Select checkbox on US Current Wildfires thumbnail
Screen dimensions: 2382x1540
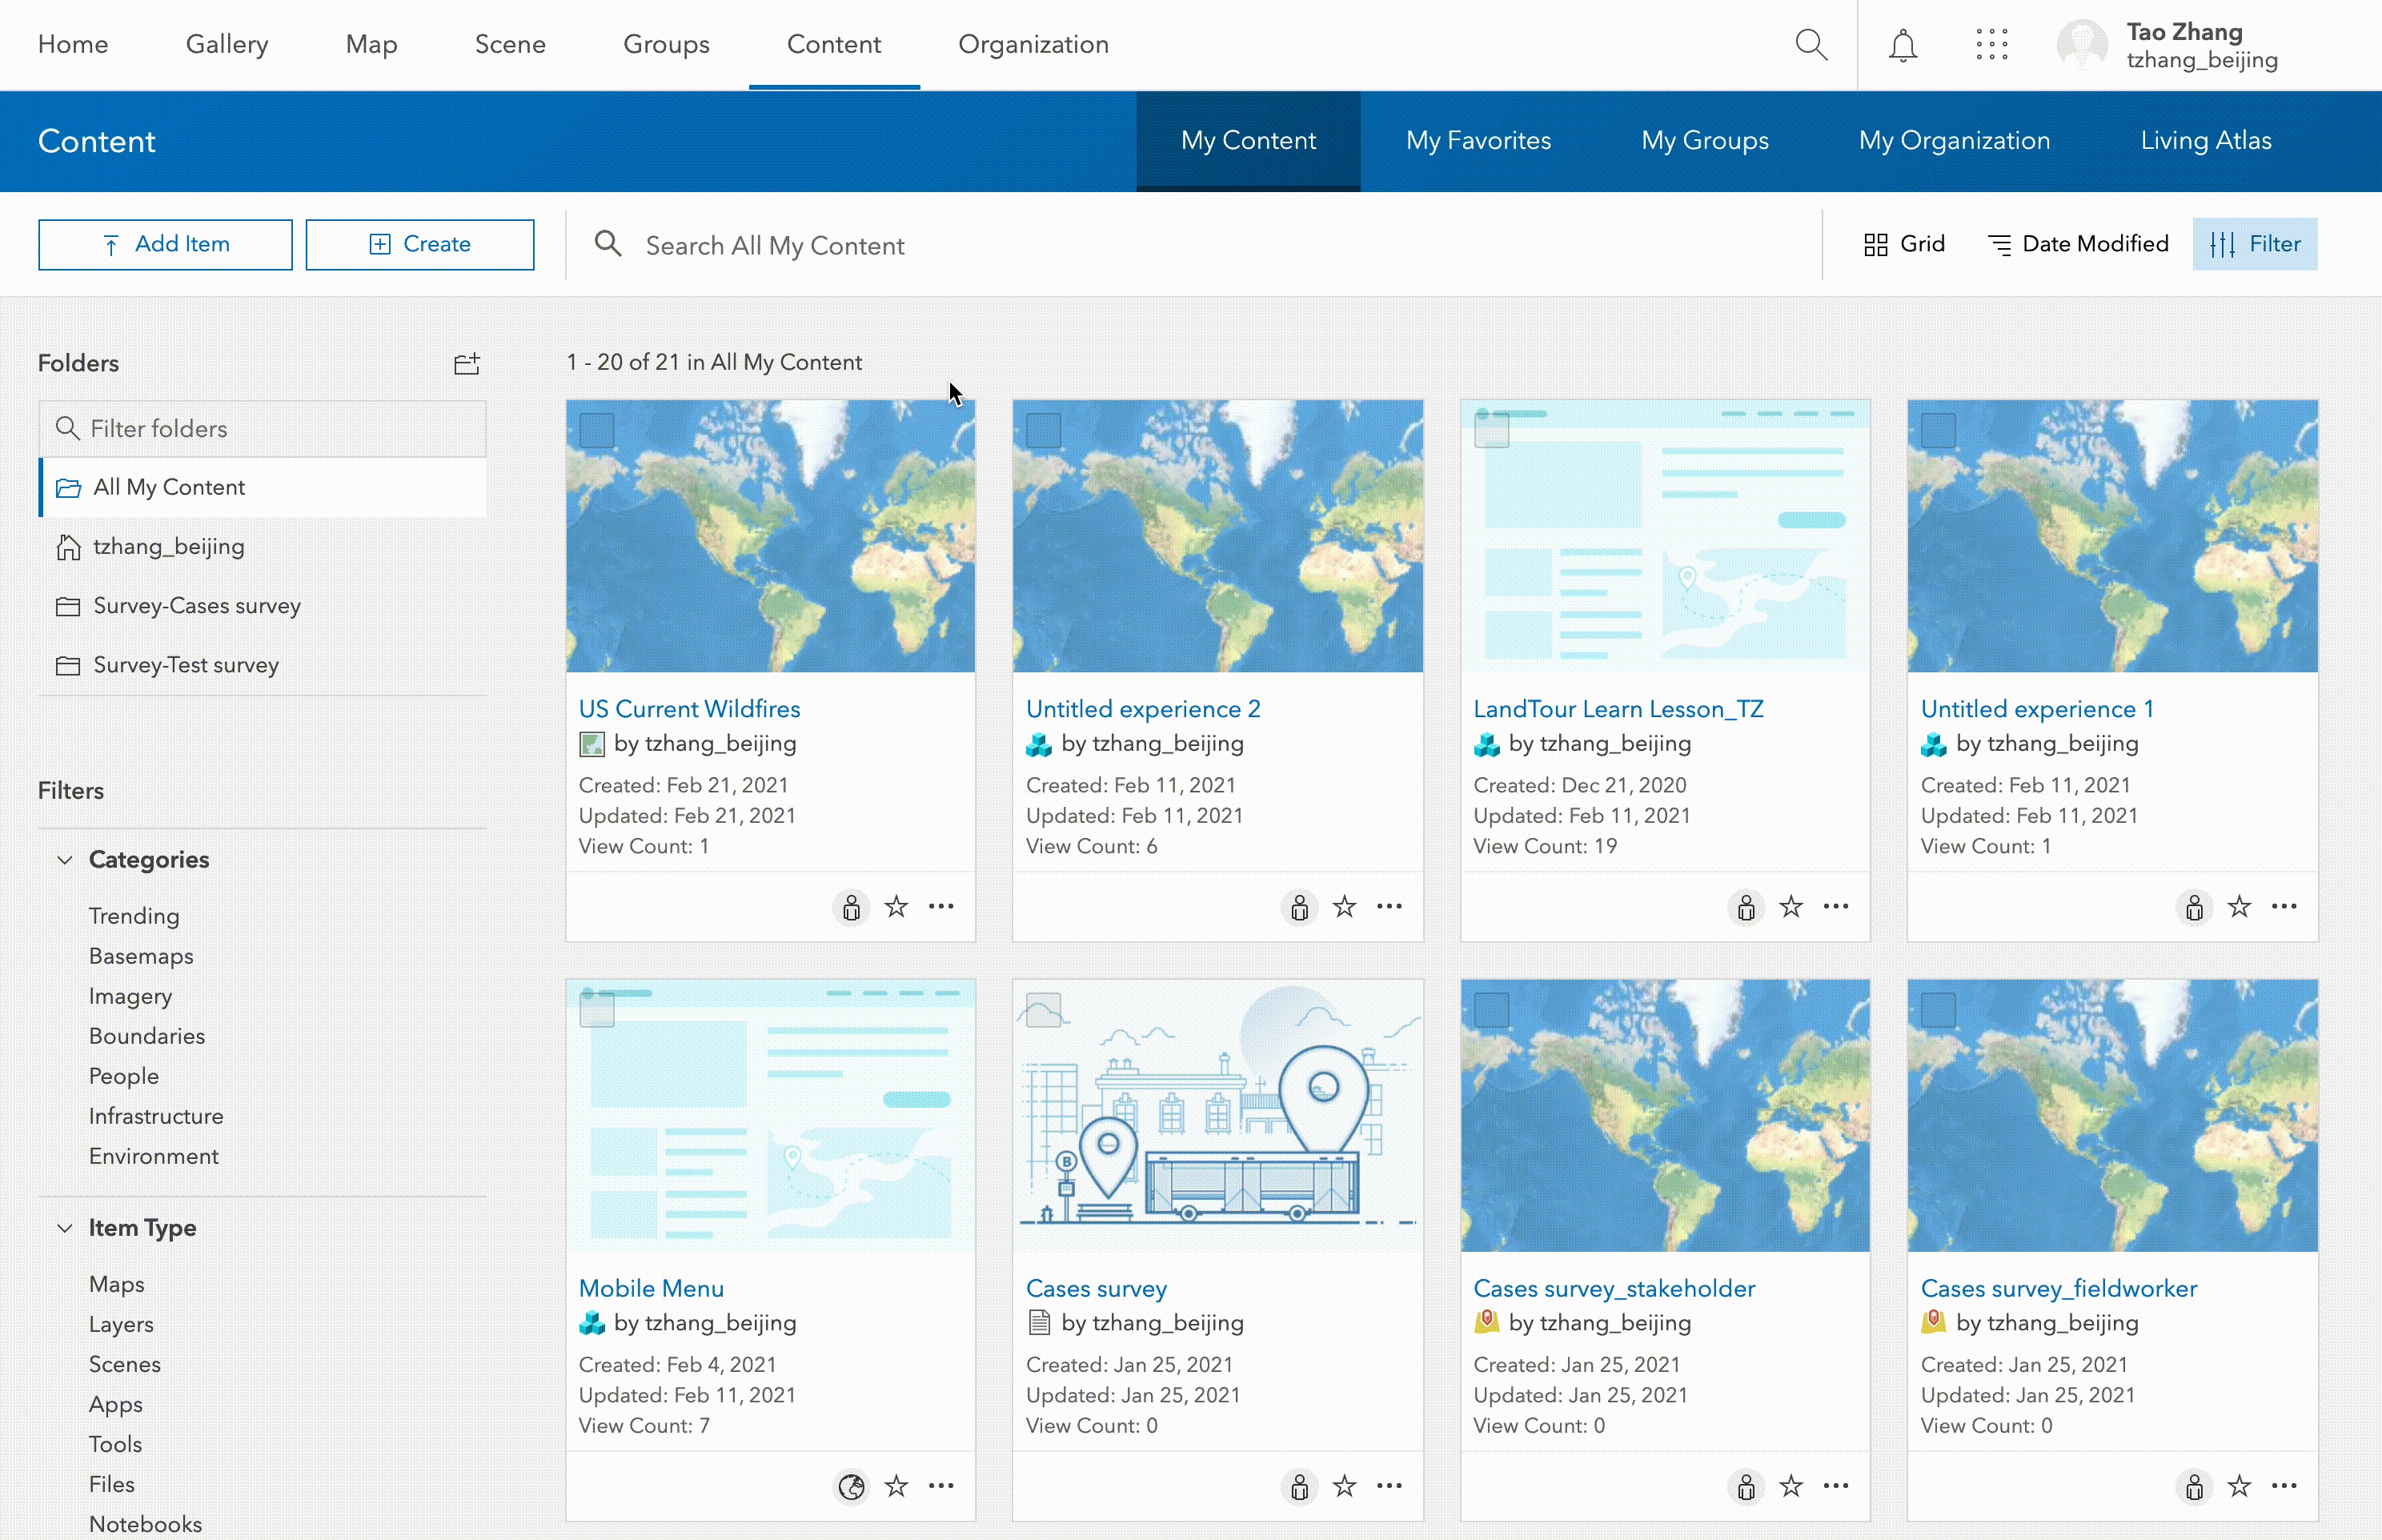(597, 432)
